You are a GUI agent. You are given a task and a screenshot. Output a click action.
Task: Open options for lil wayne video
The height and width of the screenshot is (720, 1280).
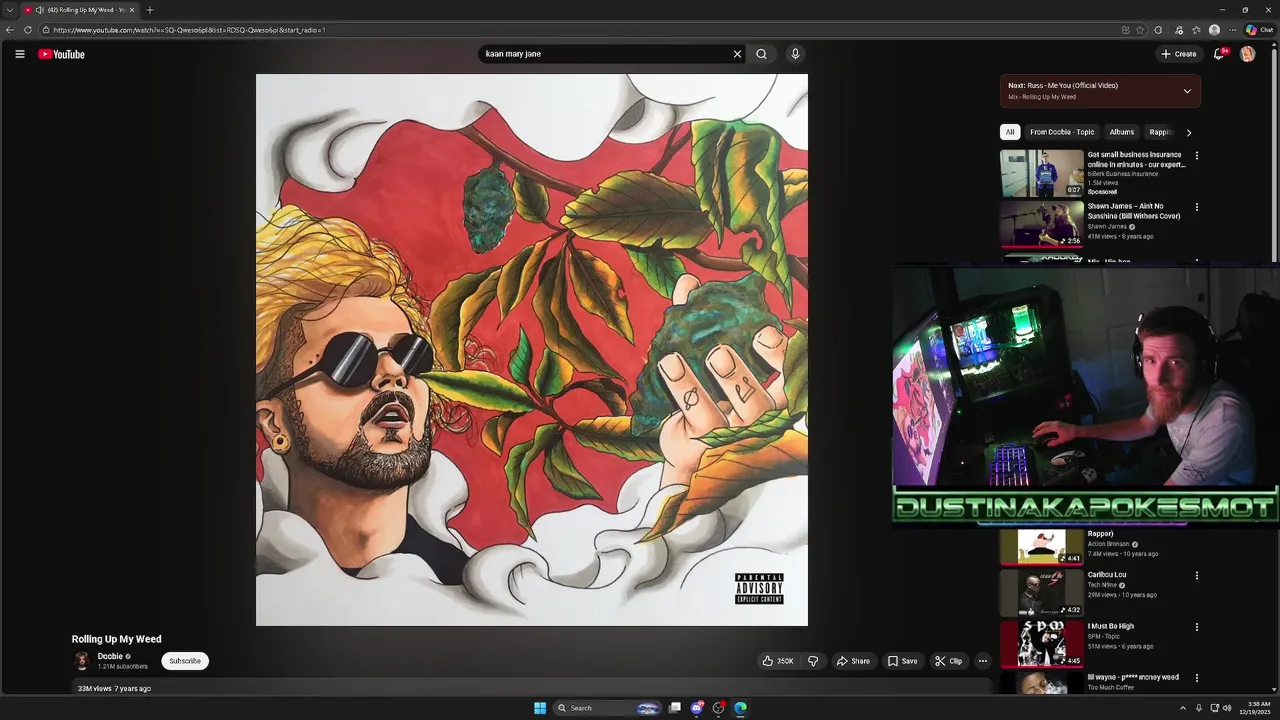1196,678
